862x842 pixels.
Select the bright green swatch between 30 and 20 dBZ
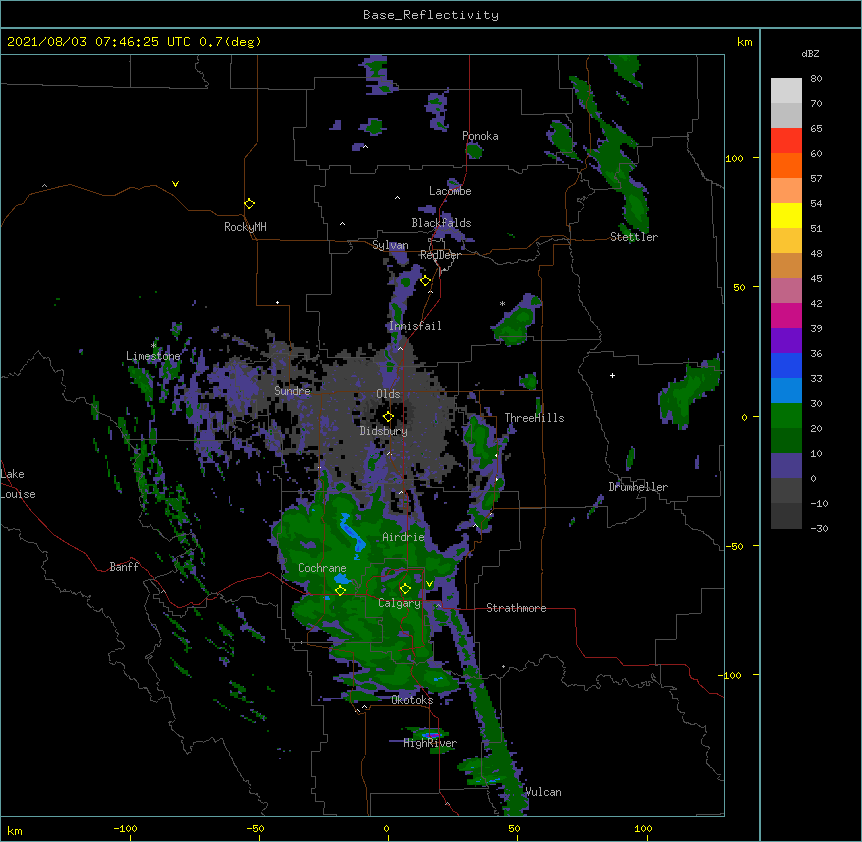click(786, 416)
